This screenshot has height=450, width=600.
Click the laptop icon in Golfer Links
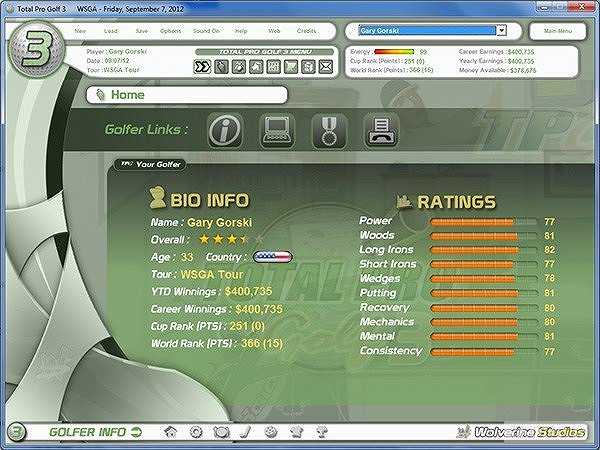click(277, 130)
